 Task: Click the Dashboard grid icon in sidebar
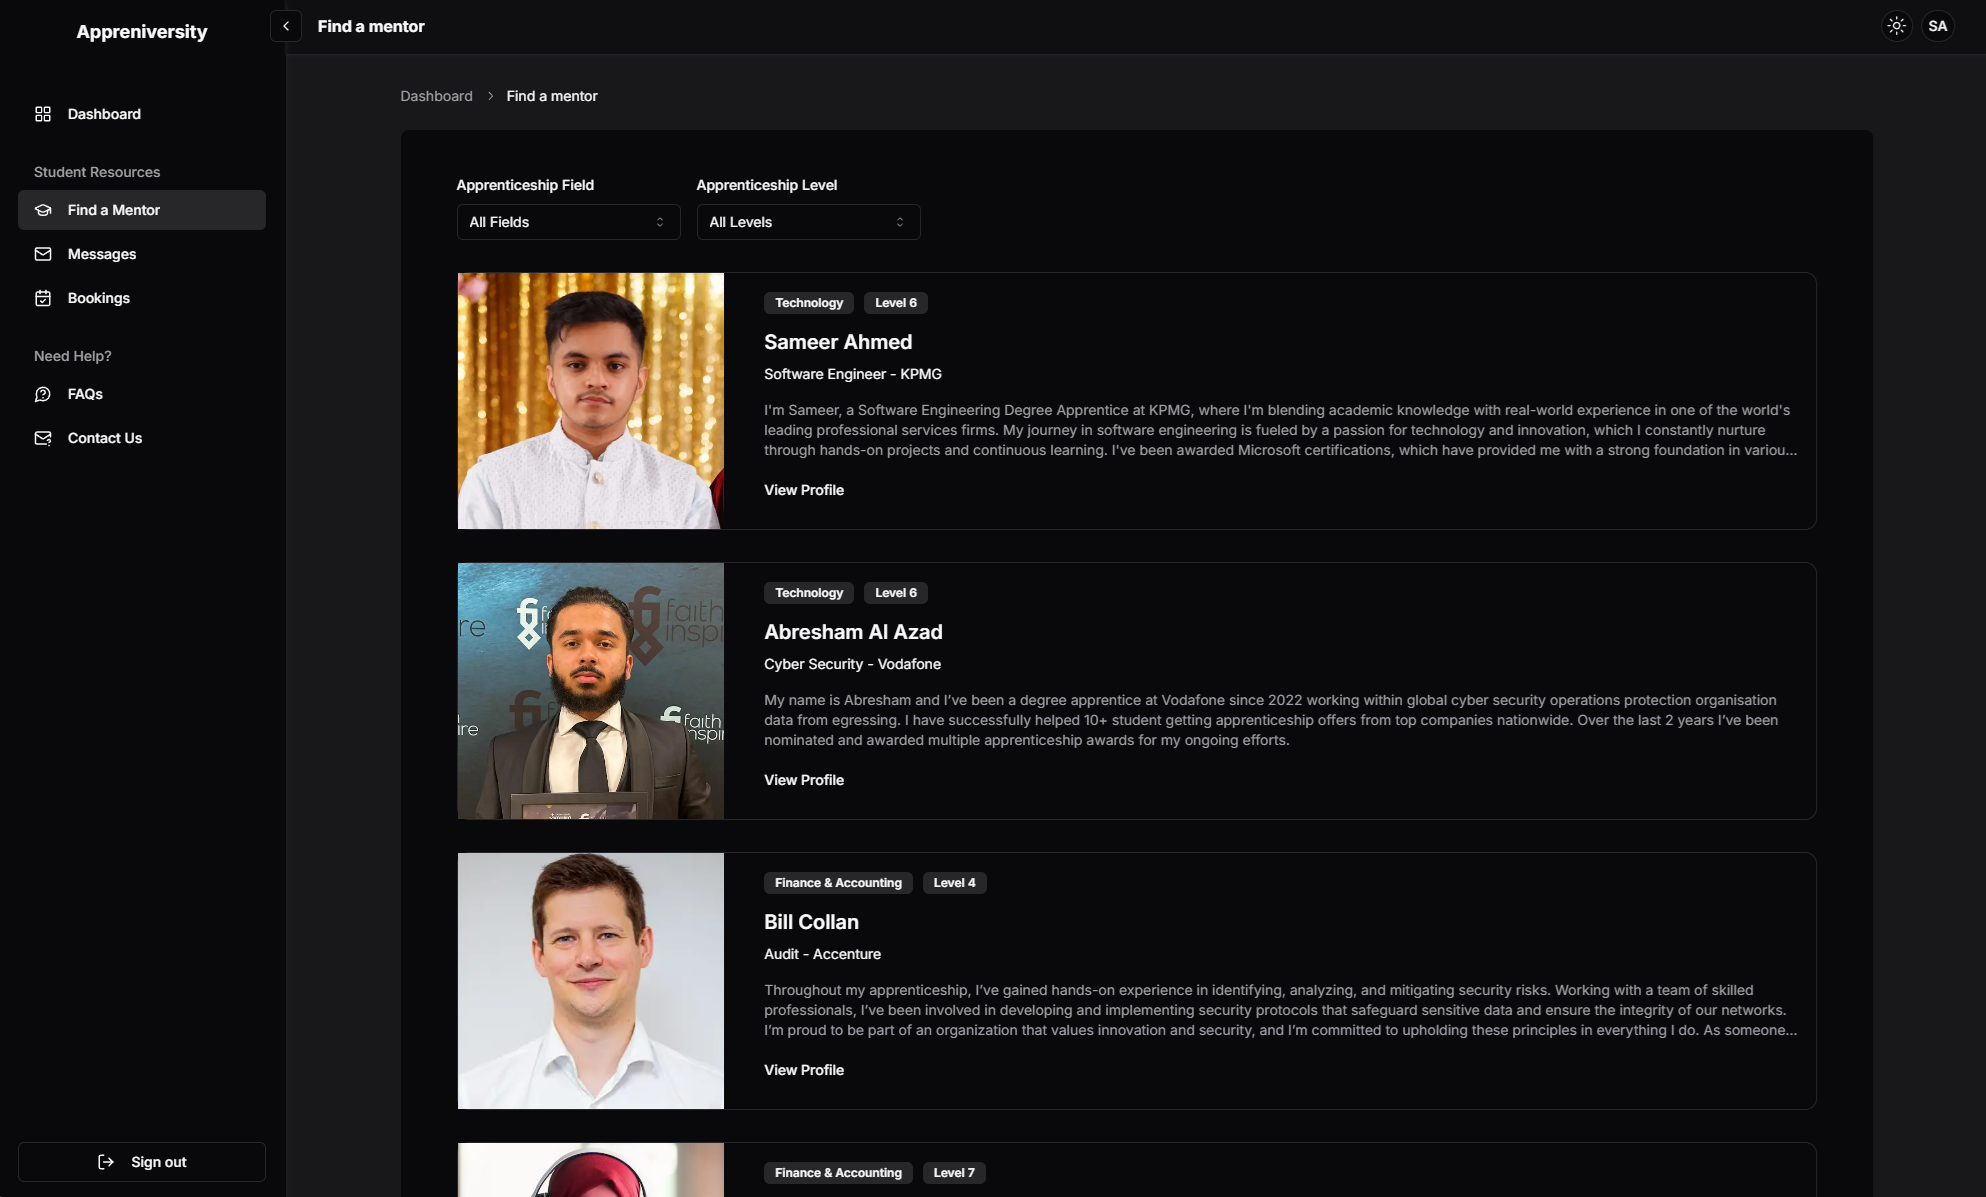(x=43, y=114)
